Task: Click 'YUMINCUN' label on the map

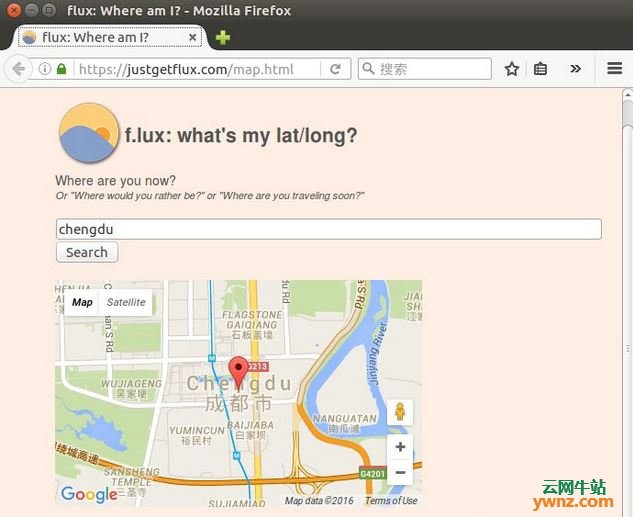Action: (x=197, y=431)
